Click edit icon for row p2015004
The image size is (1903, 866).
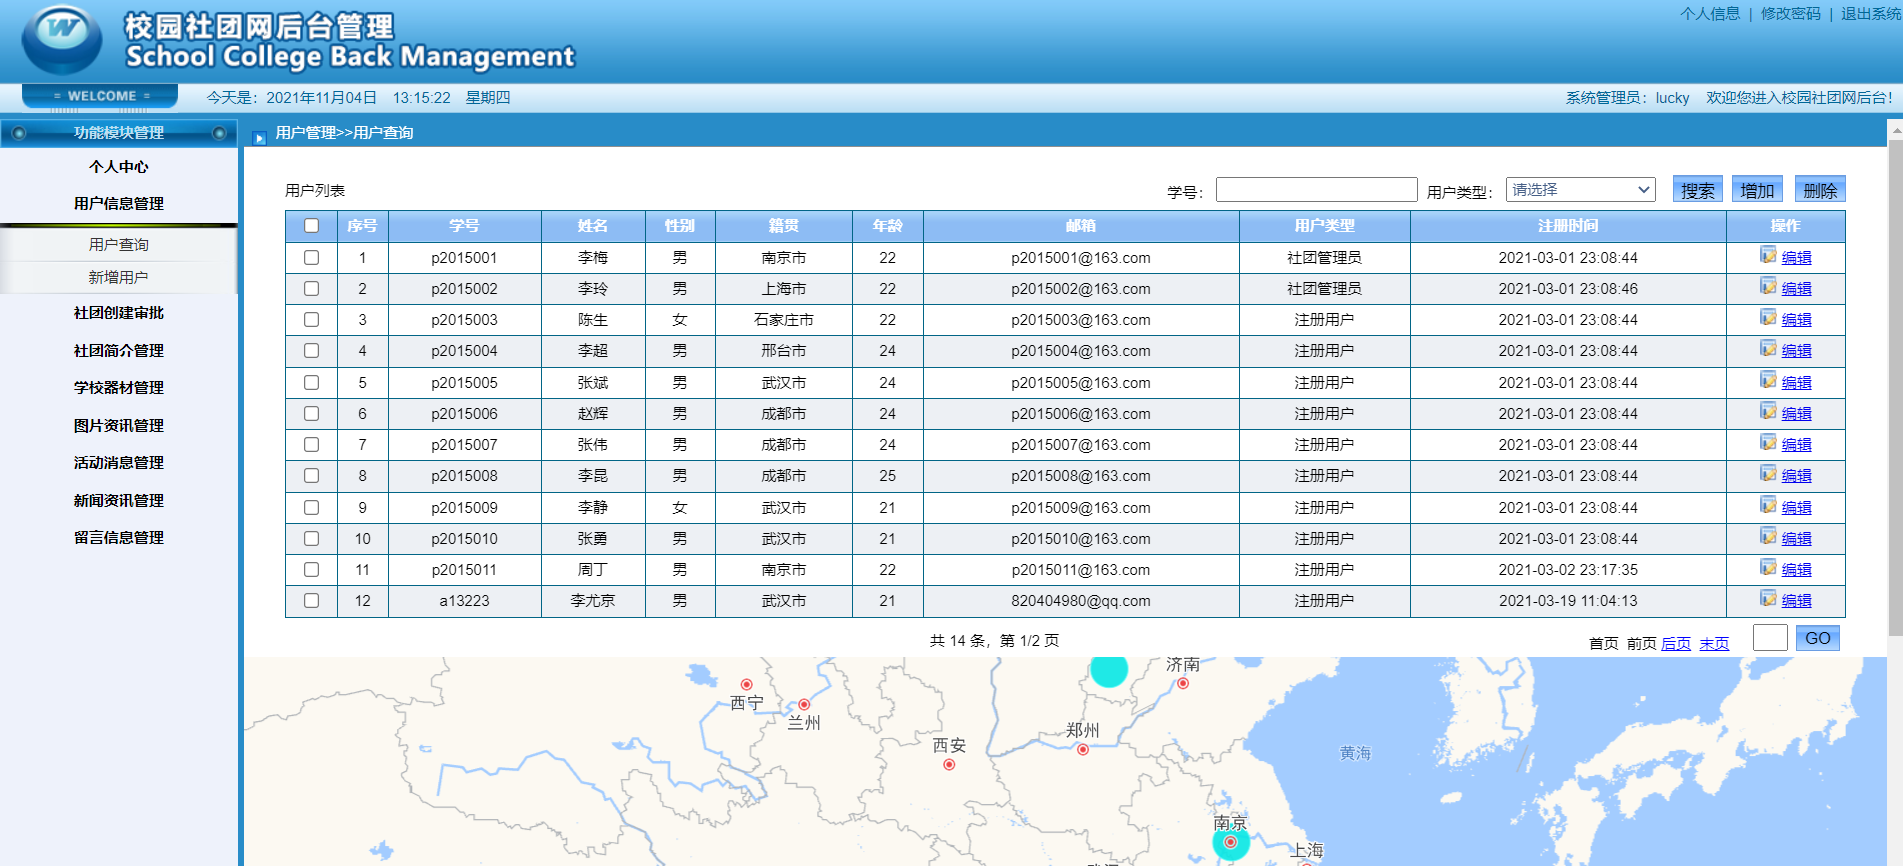point(1768,348)
